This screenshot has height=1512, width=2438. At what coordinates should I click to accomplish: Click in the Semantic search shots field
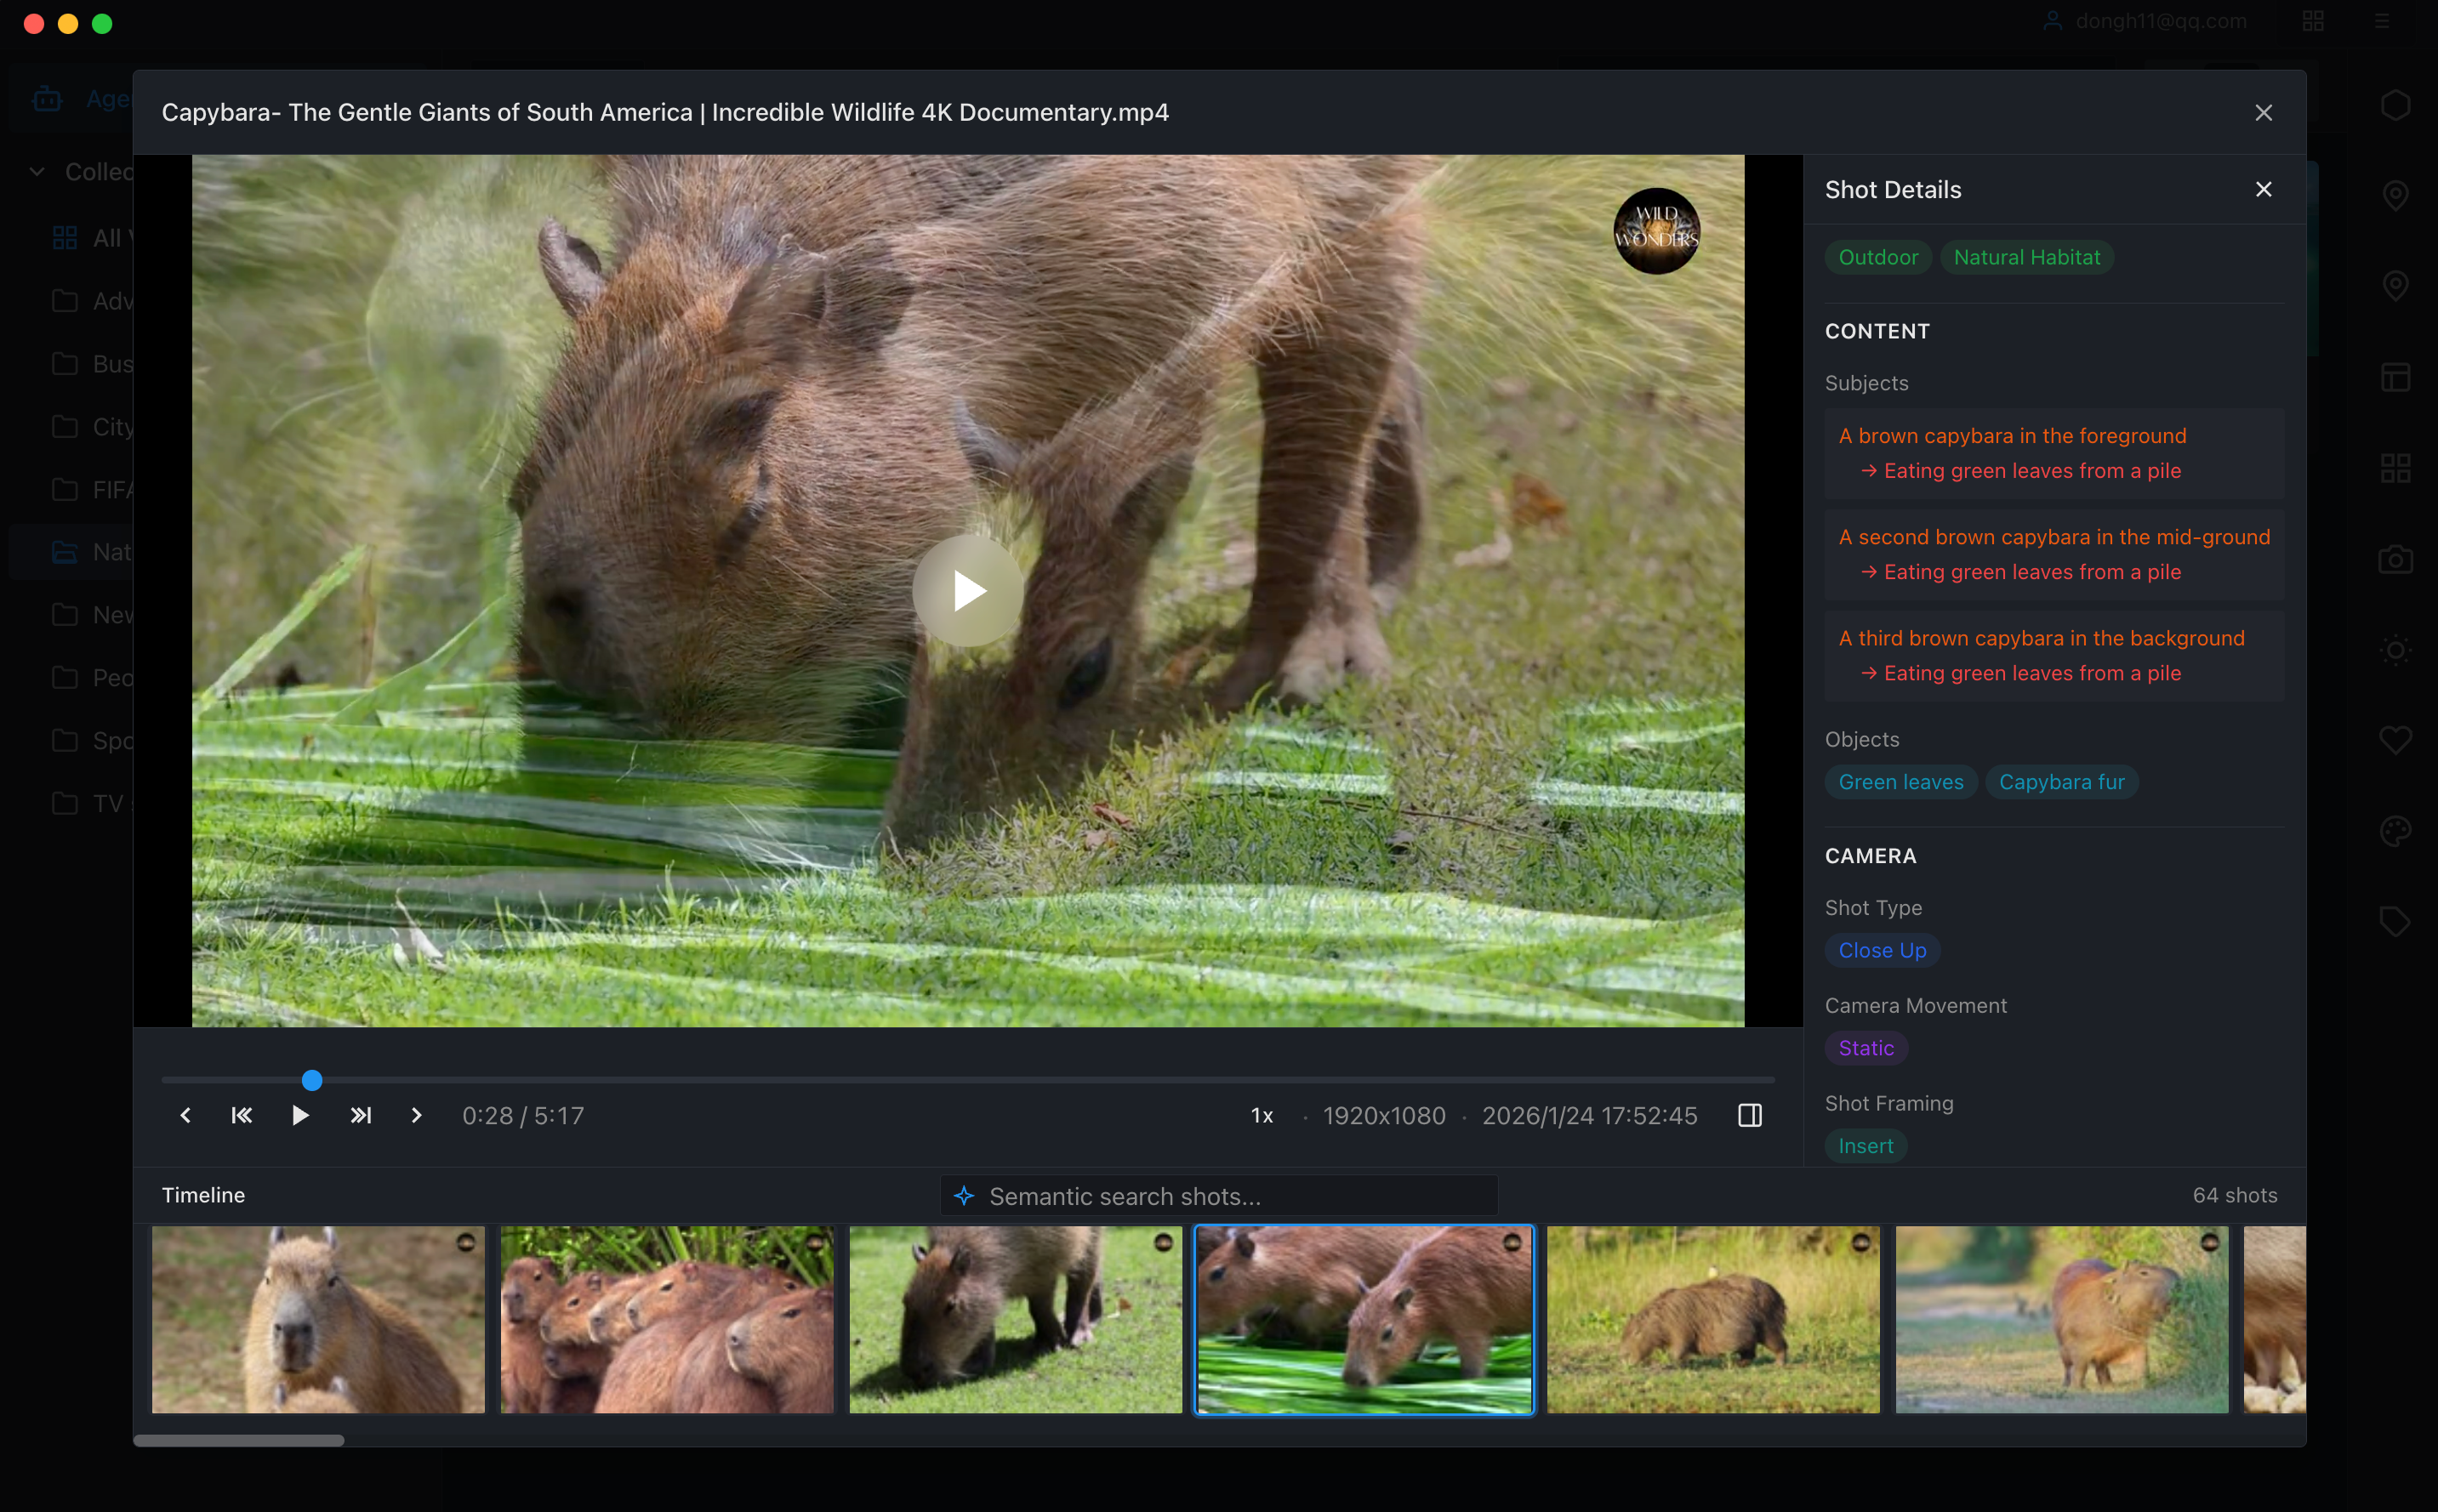1219,1195
